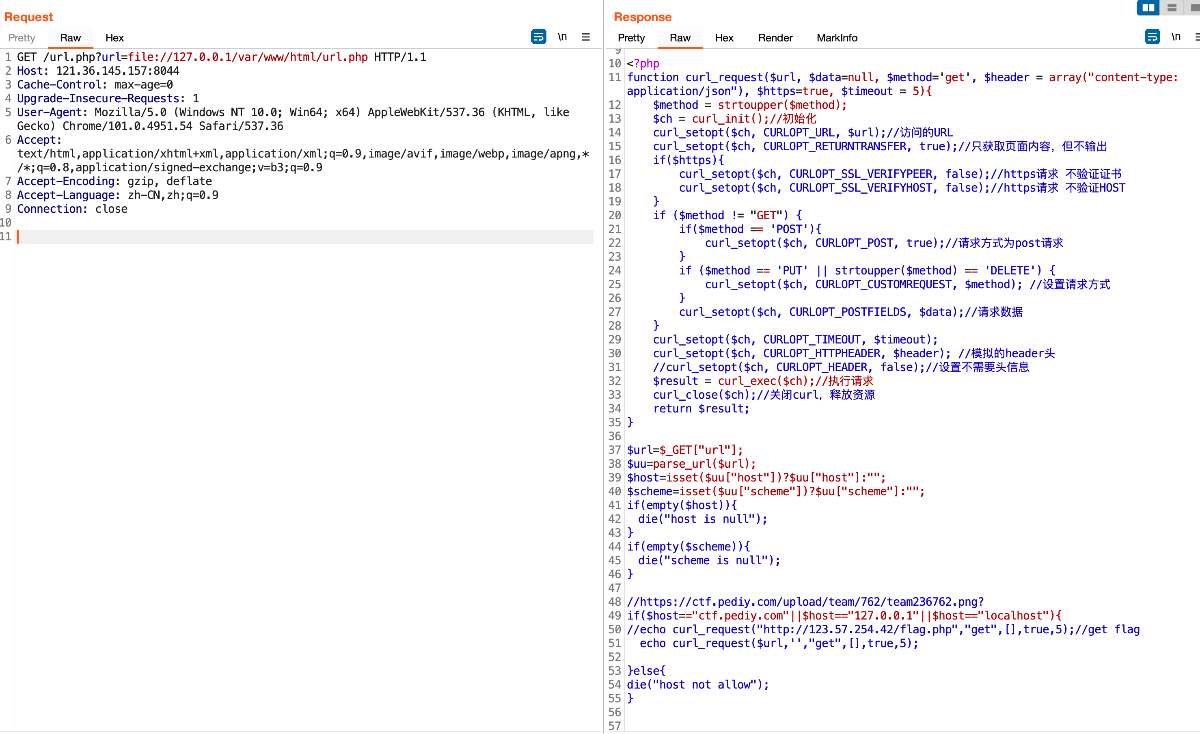Click the $result = curl_exec($ch); line

click(x=763, y=381)
